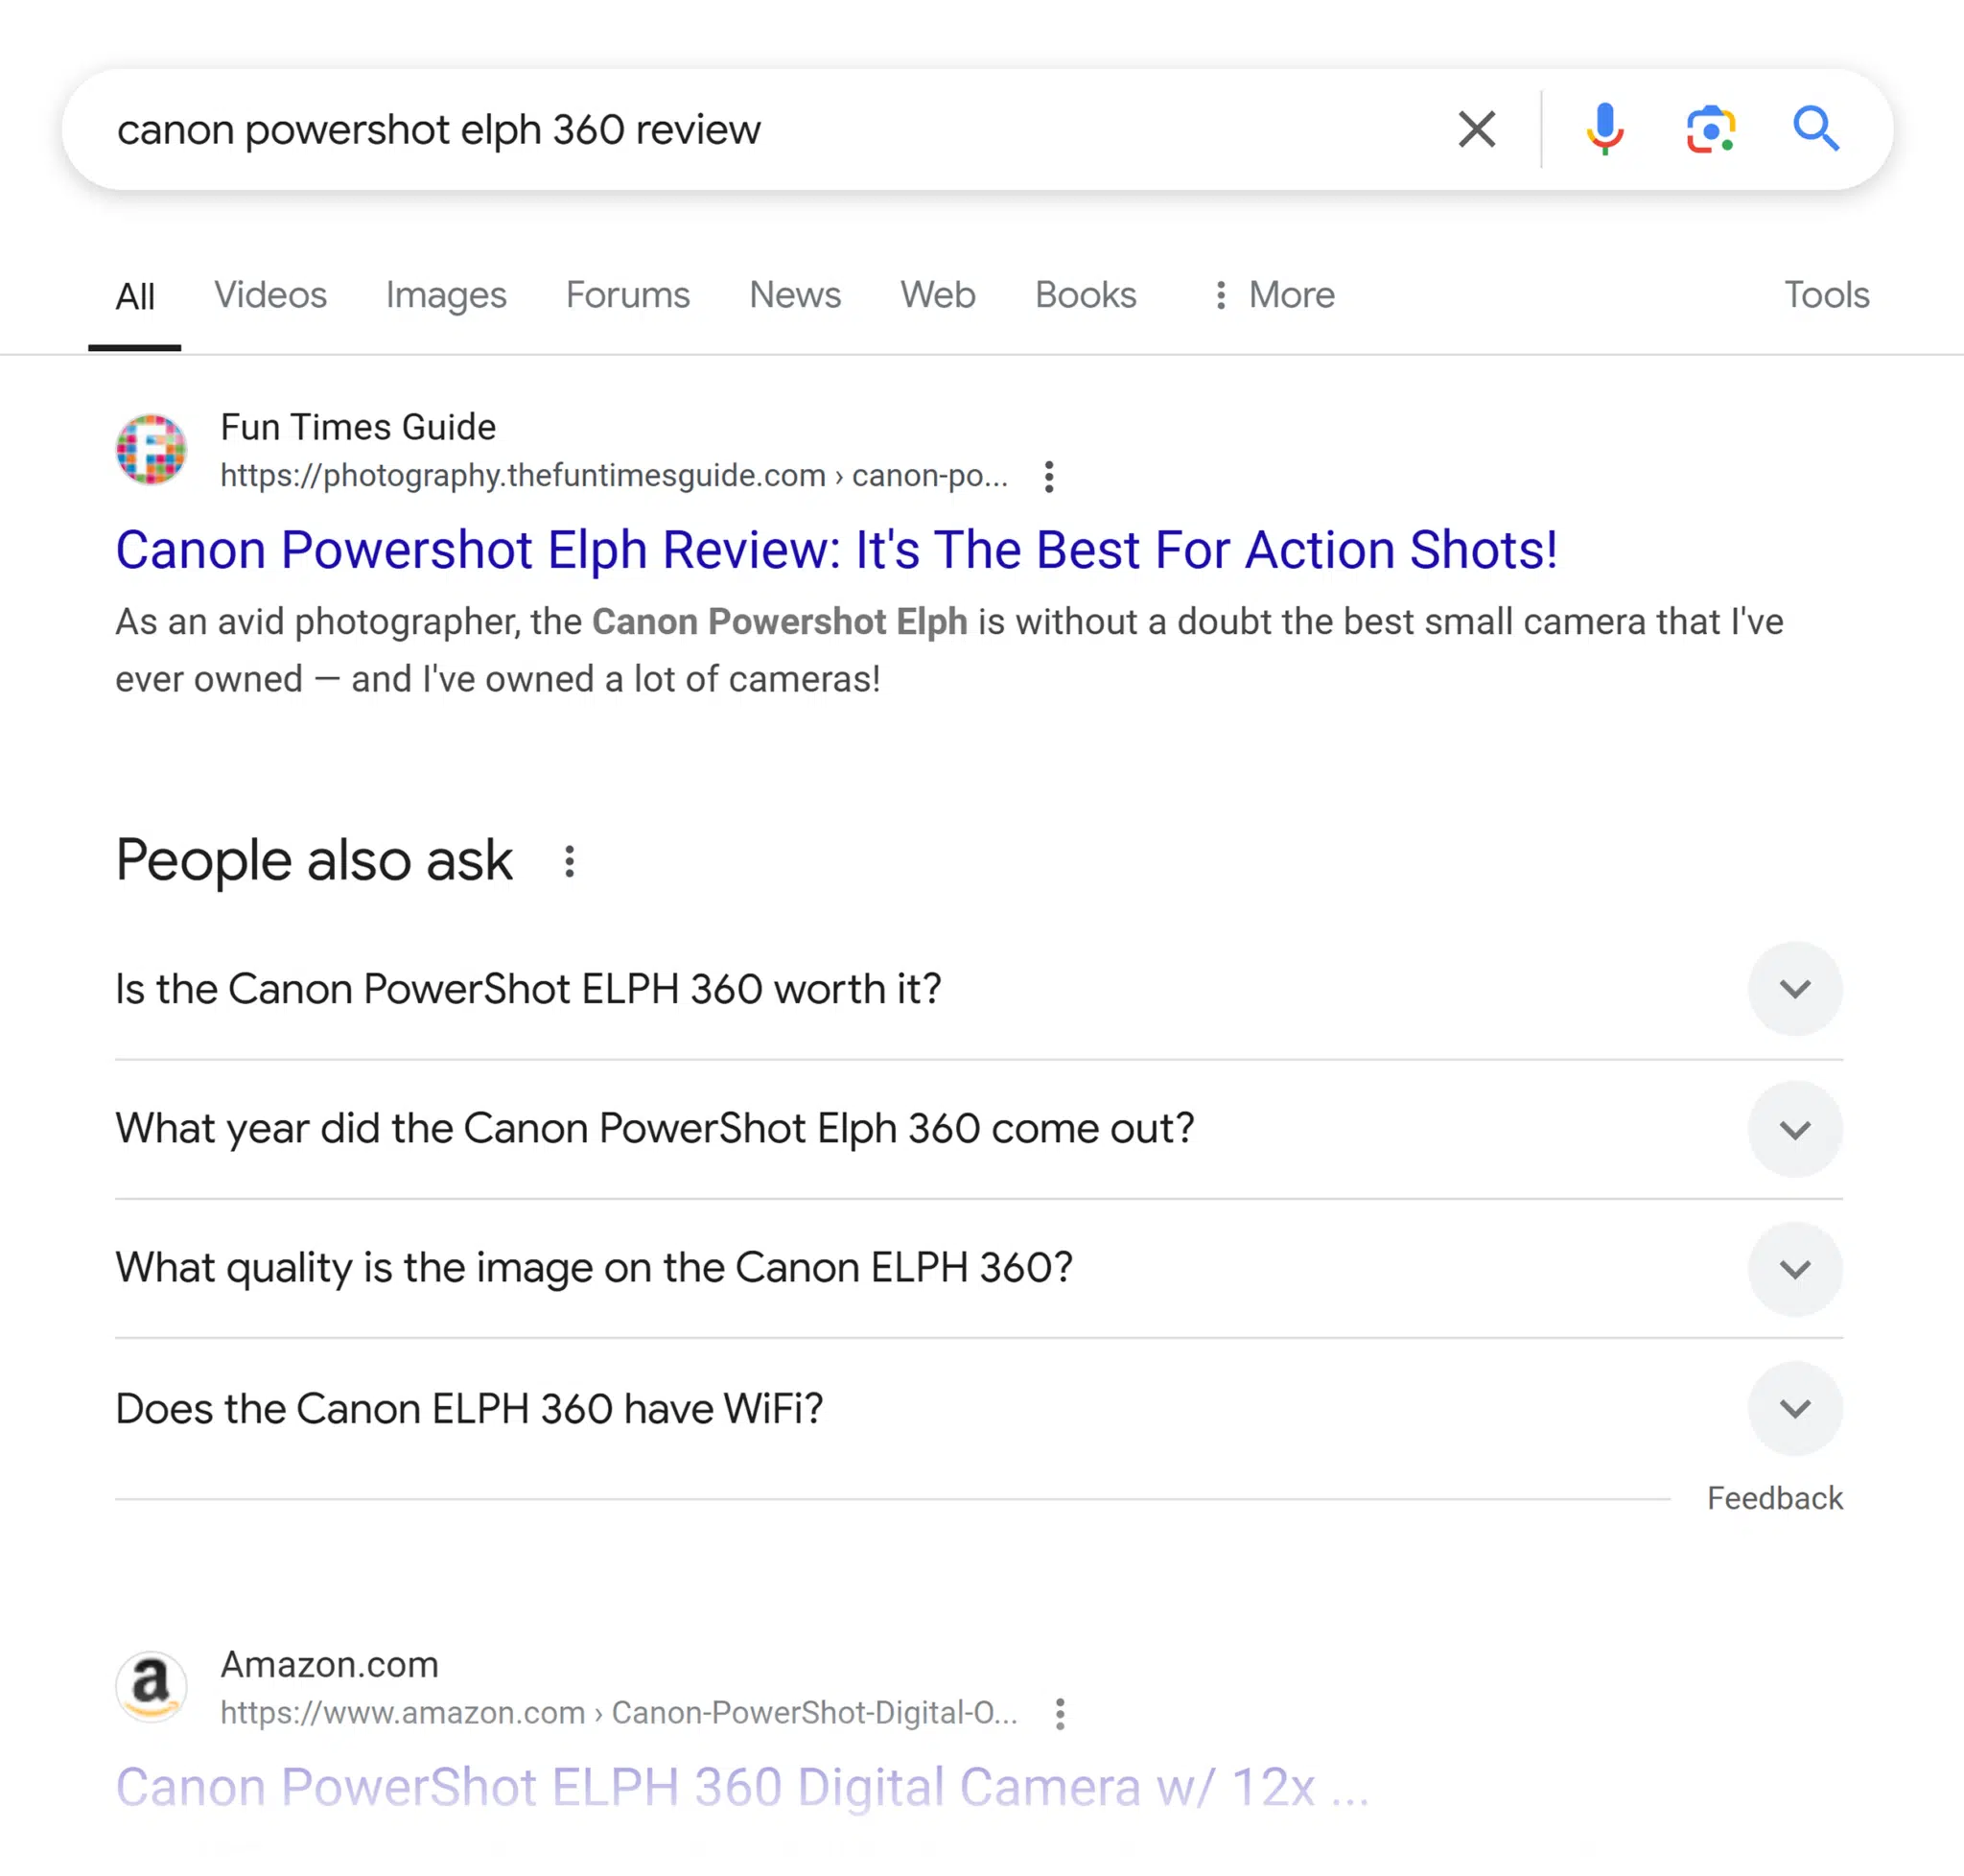The width and height of the screenshot is (1964, 1876).
Task: Select the Videos search results tab
Action: pyautogui.click(x=270, y=293)
